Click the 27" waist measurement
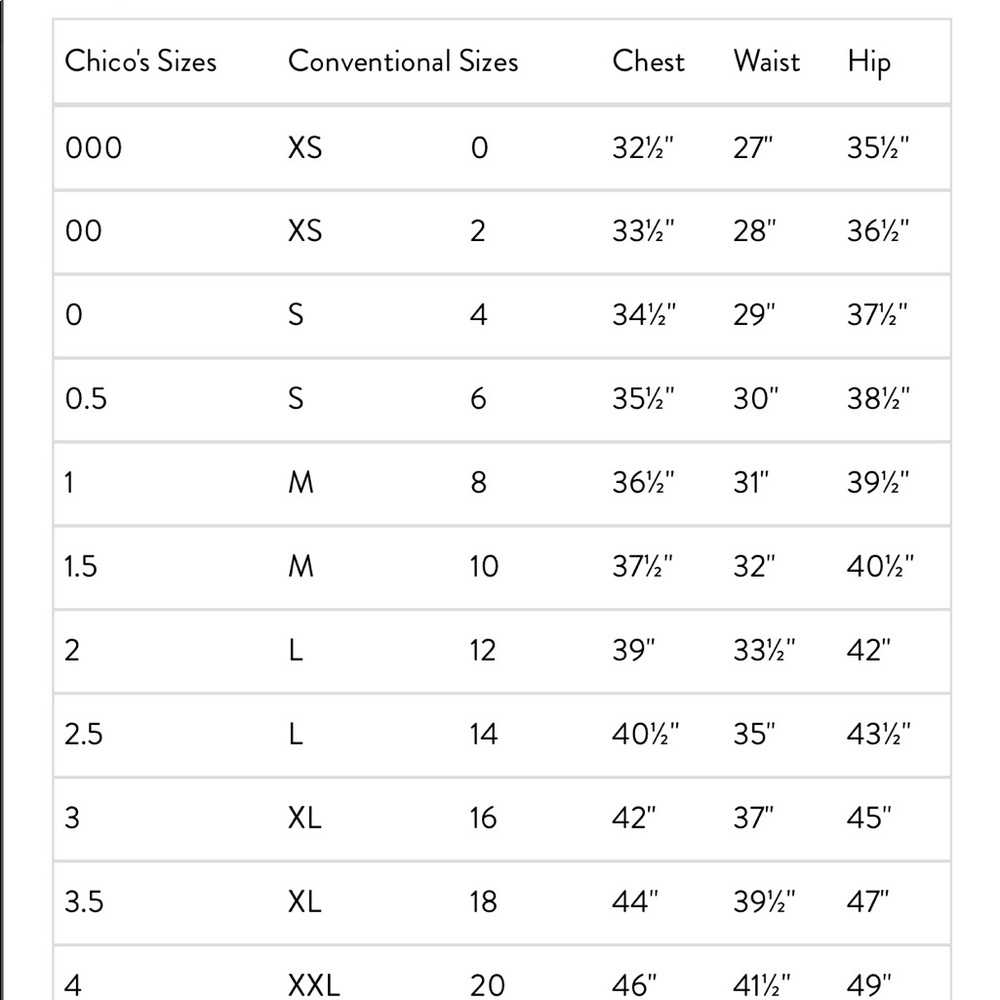1000x1000 pixels. click(753, 148)
